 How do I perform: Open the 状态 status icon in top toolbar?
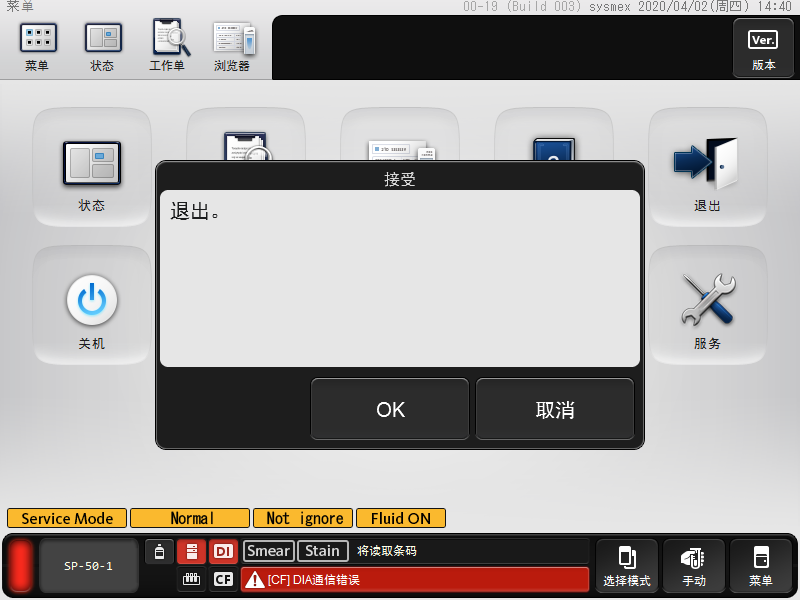point(102,46)
